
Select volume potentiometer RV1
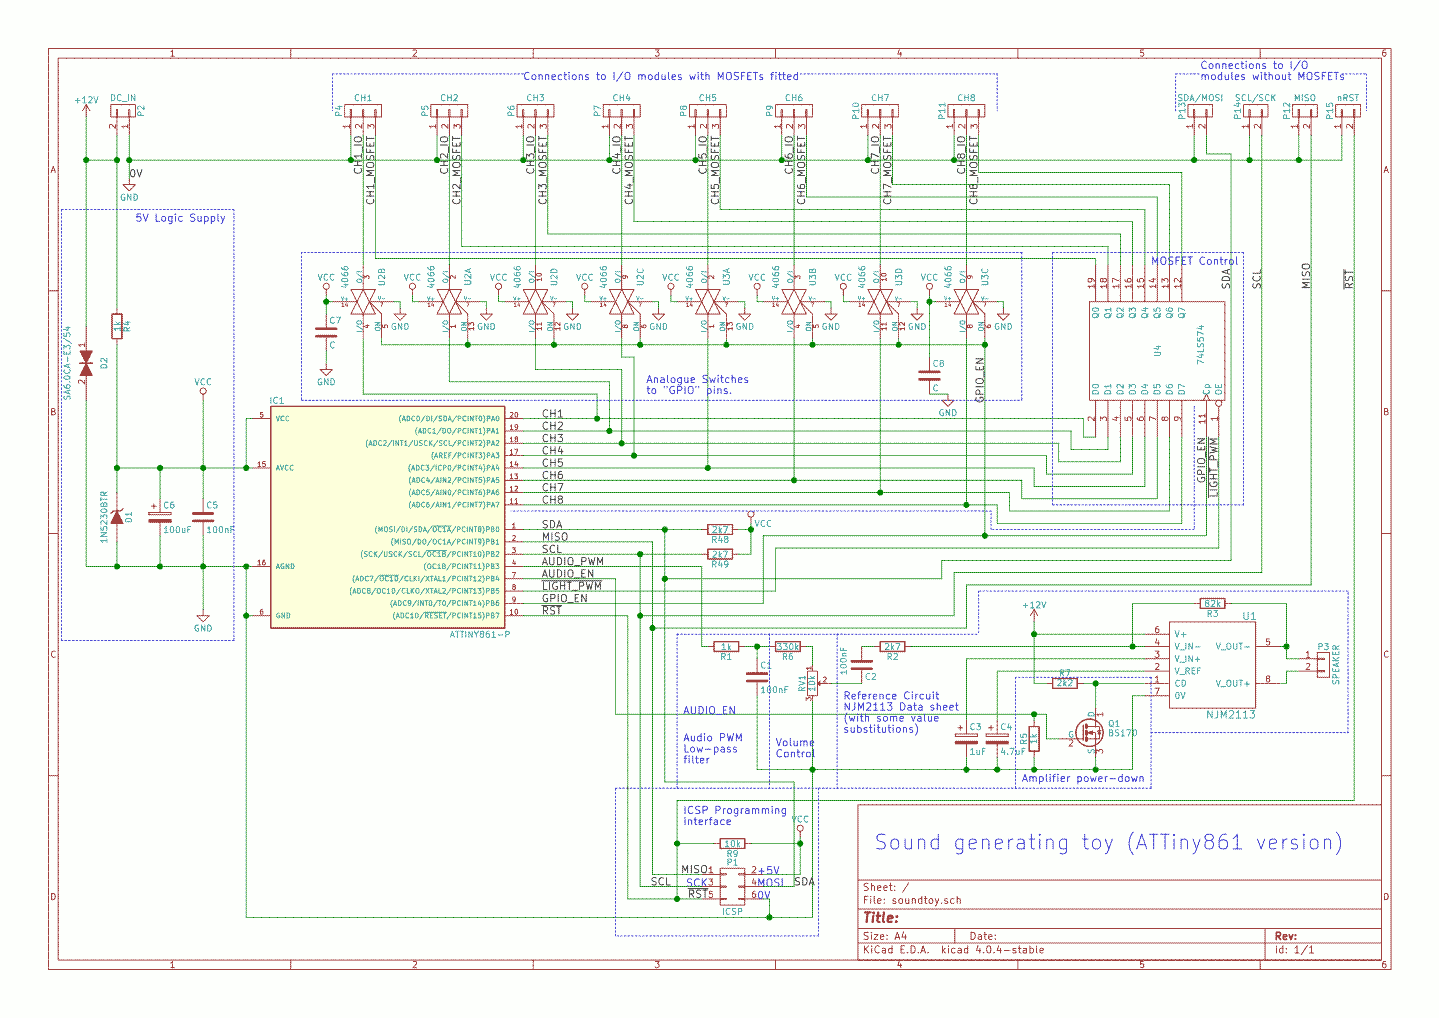pyautogui.click(x=813, y=683)
